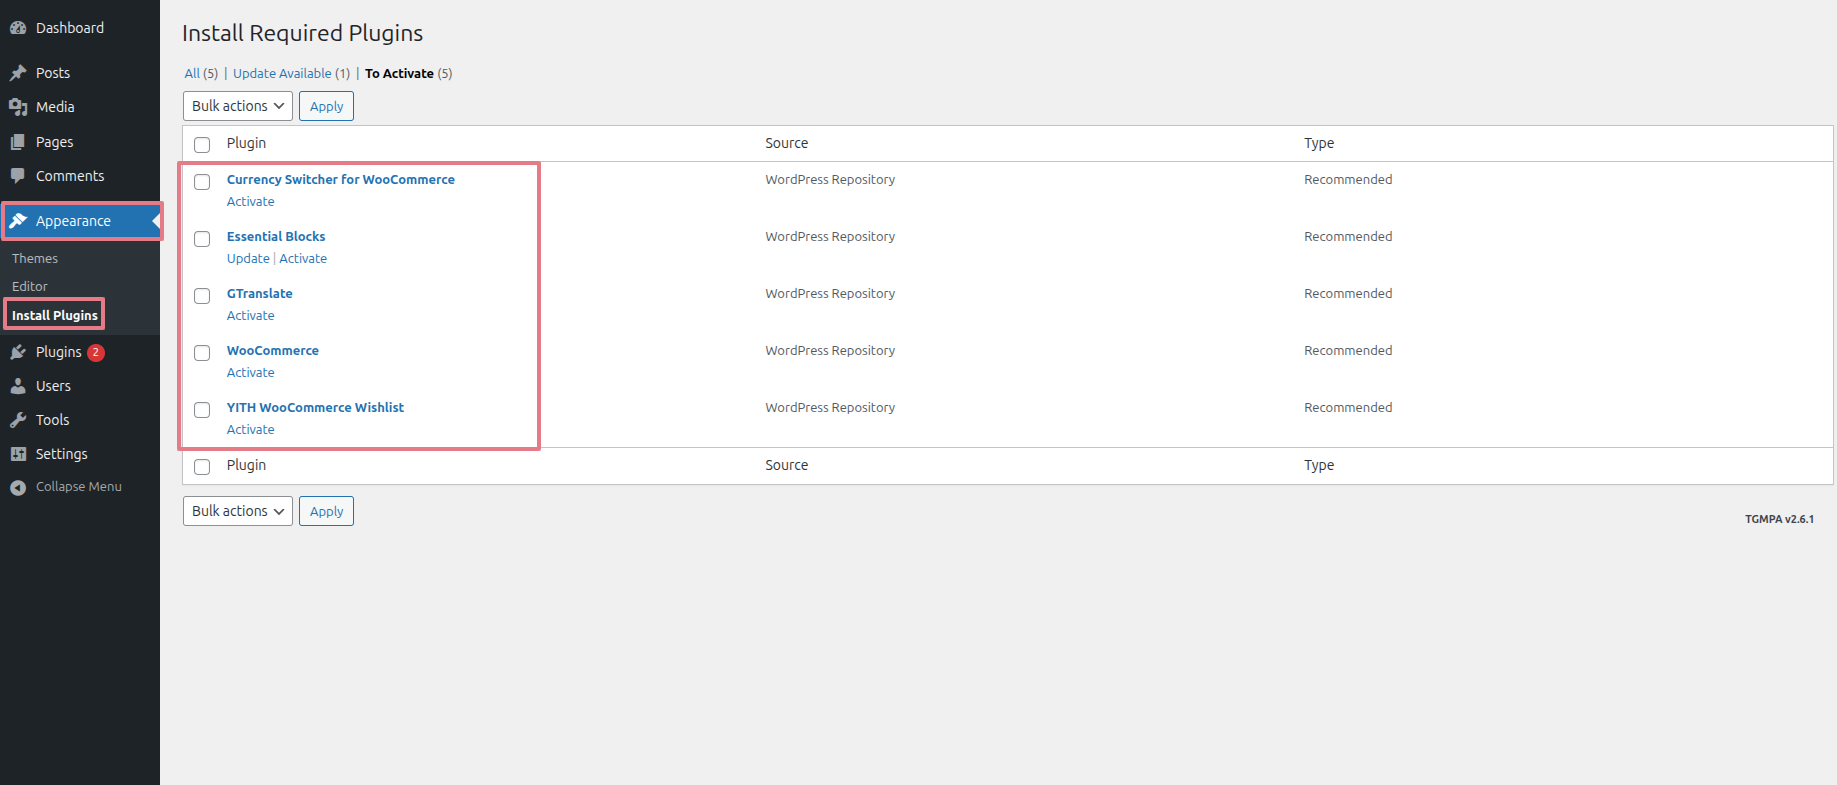Open Media via its sidebar icon
Screen dimensions: 1837x785
(x=18, y=107)
